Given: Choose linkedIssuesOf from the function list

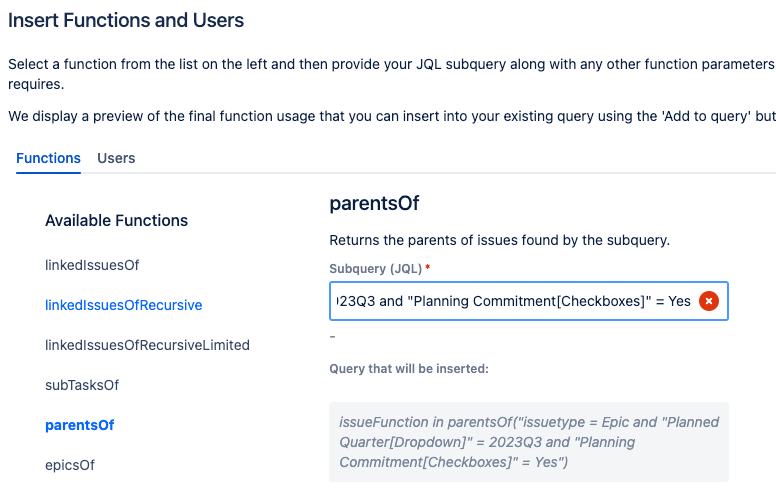Looking at the screenshot, I should pos(92,265).
